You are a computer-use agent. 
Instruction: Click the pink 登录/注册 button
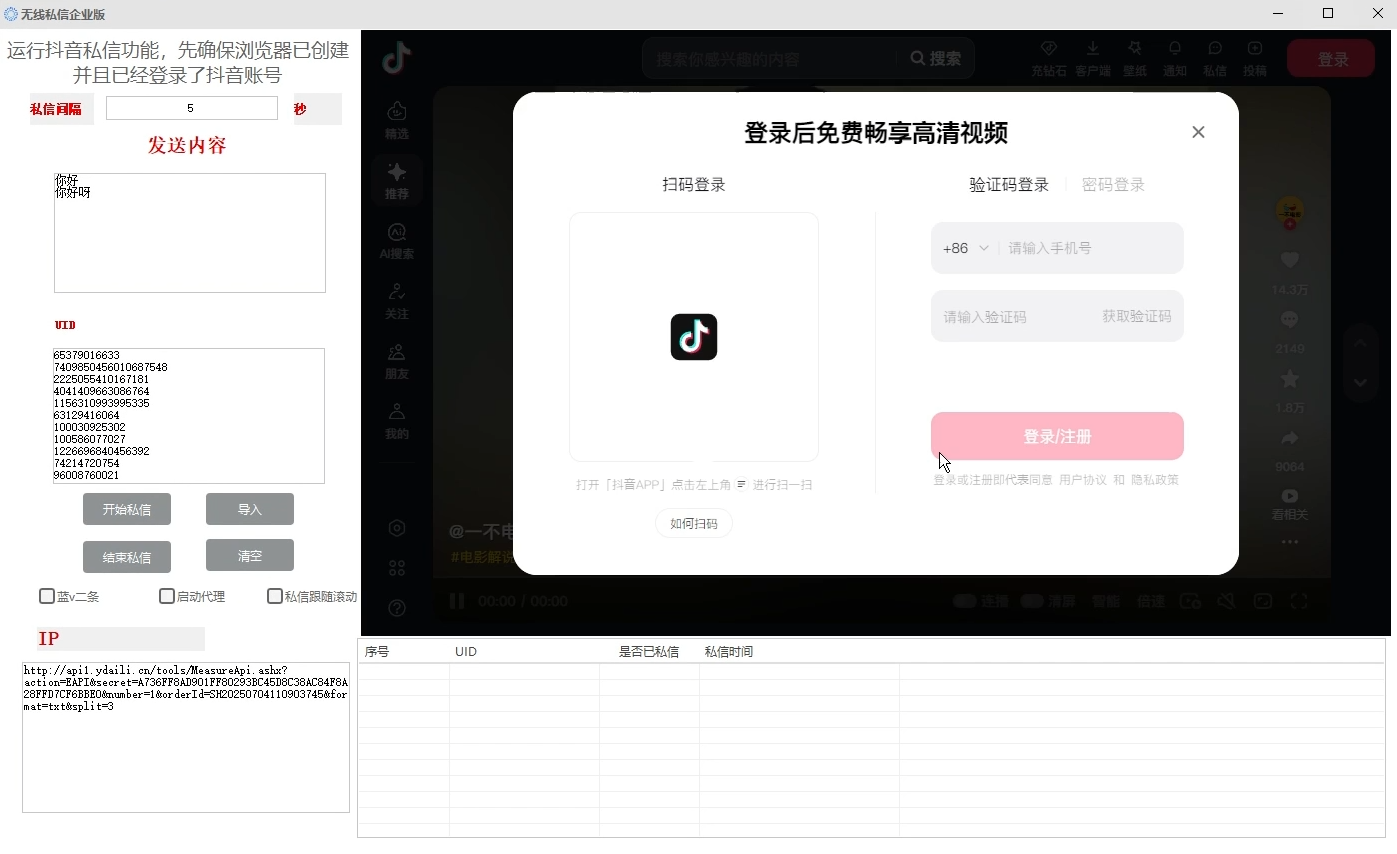point(1057,436)
